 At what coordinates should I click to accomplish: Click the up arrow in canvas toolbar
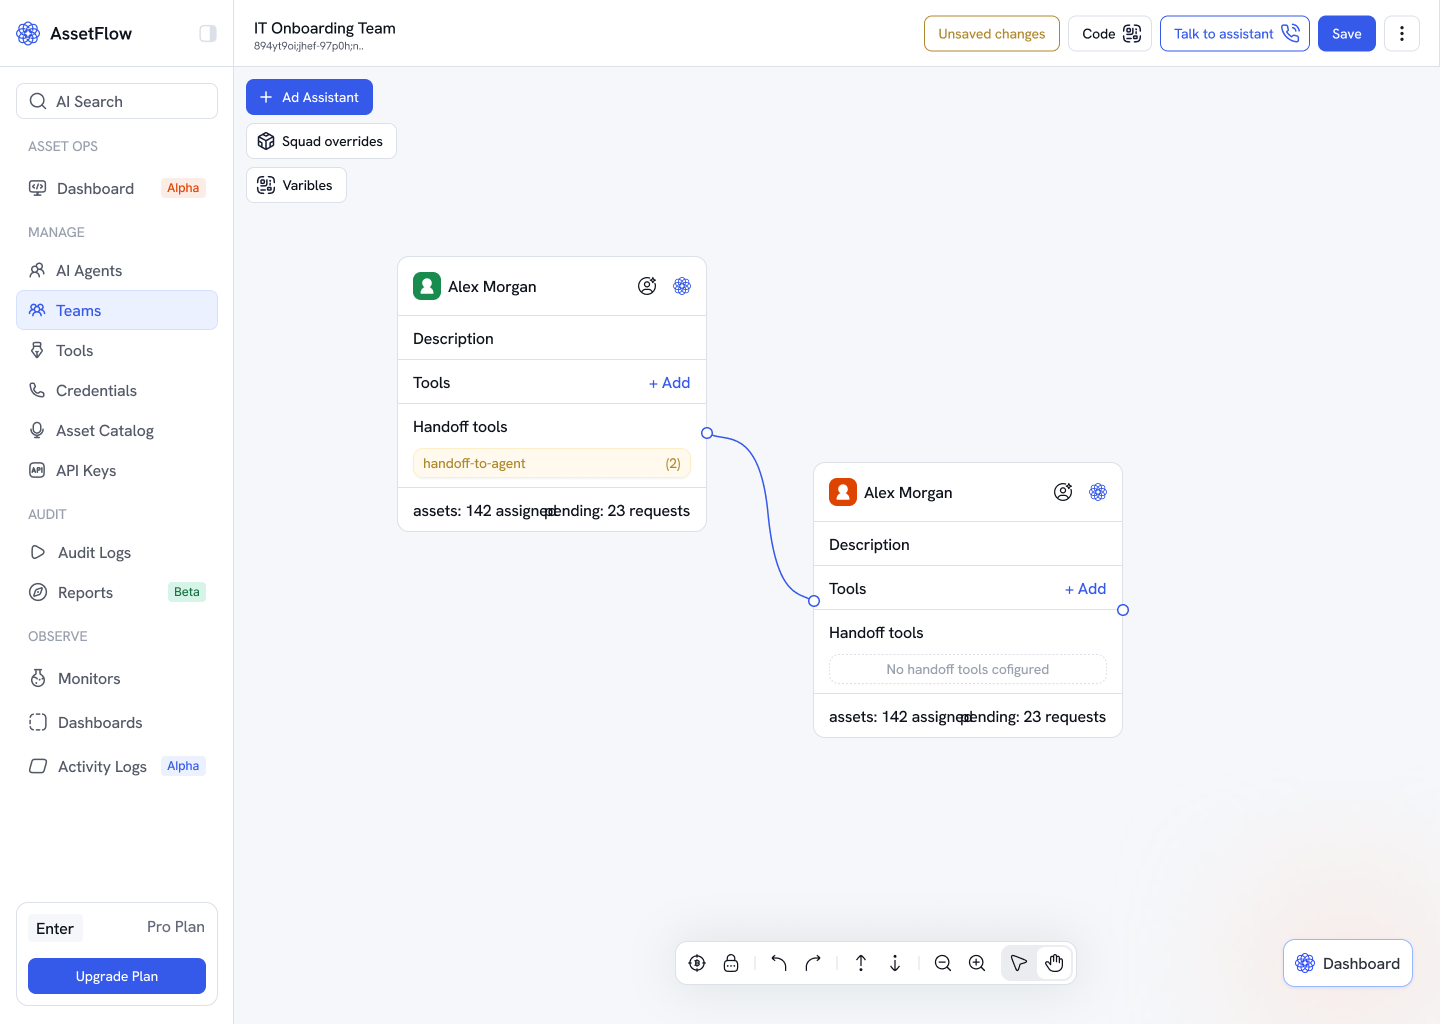pos(861,963)
